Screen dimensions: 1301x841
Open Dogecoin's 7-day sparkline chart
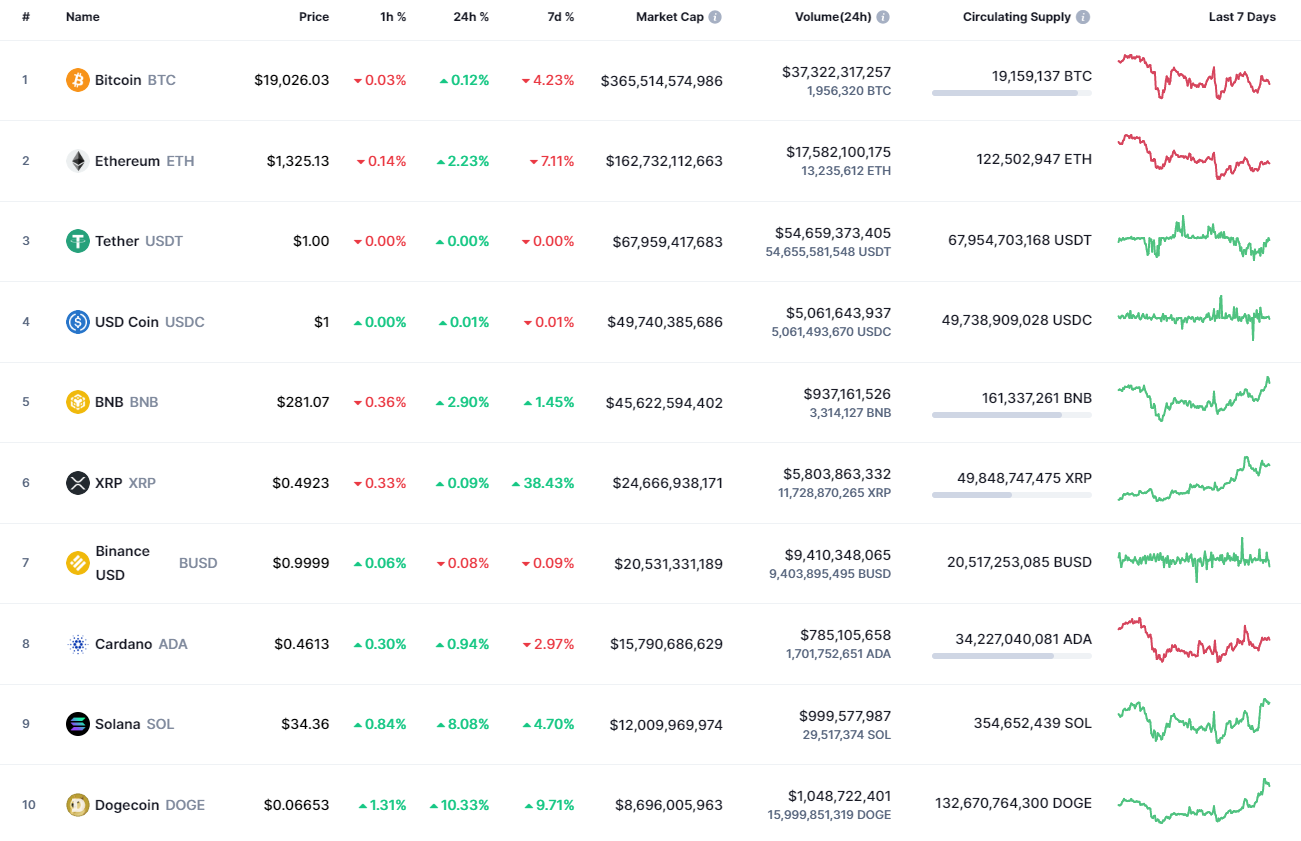pyautogui.click(x=1194, y=801)
